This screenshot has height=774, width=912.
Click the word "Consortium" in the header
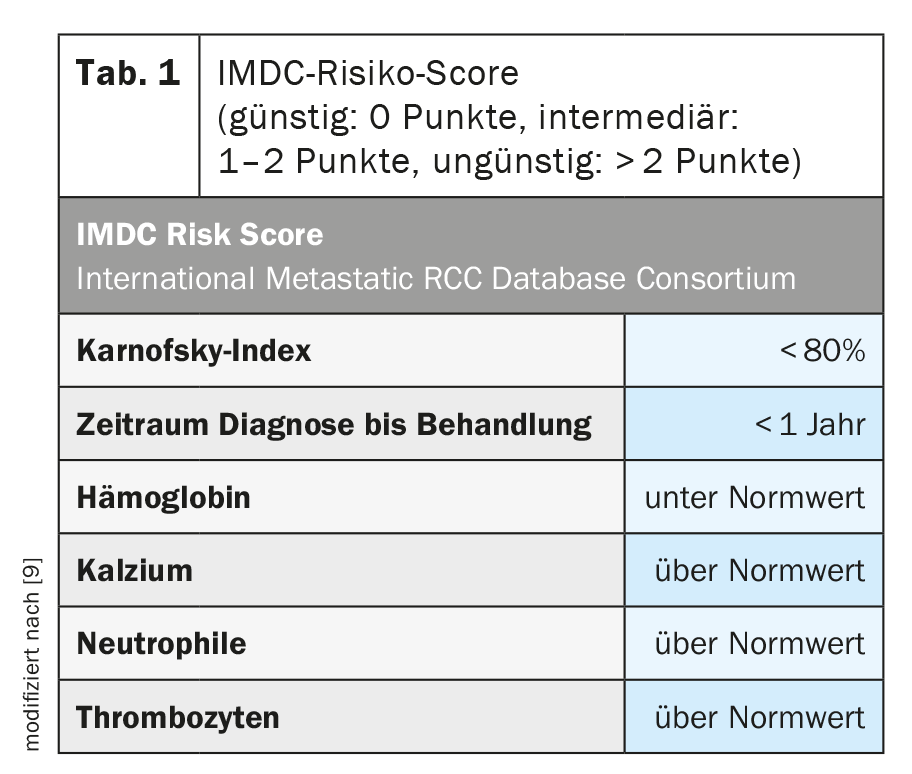[x=716, y=277]
